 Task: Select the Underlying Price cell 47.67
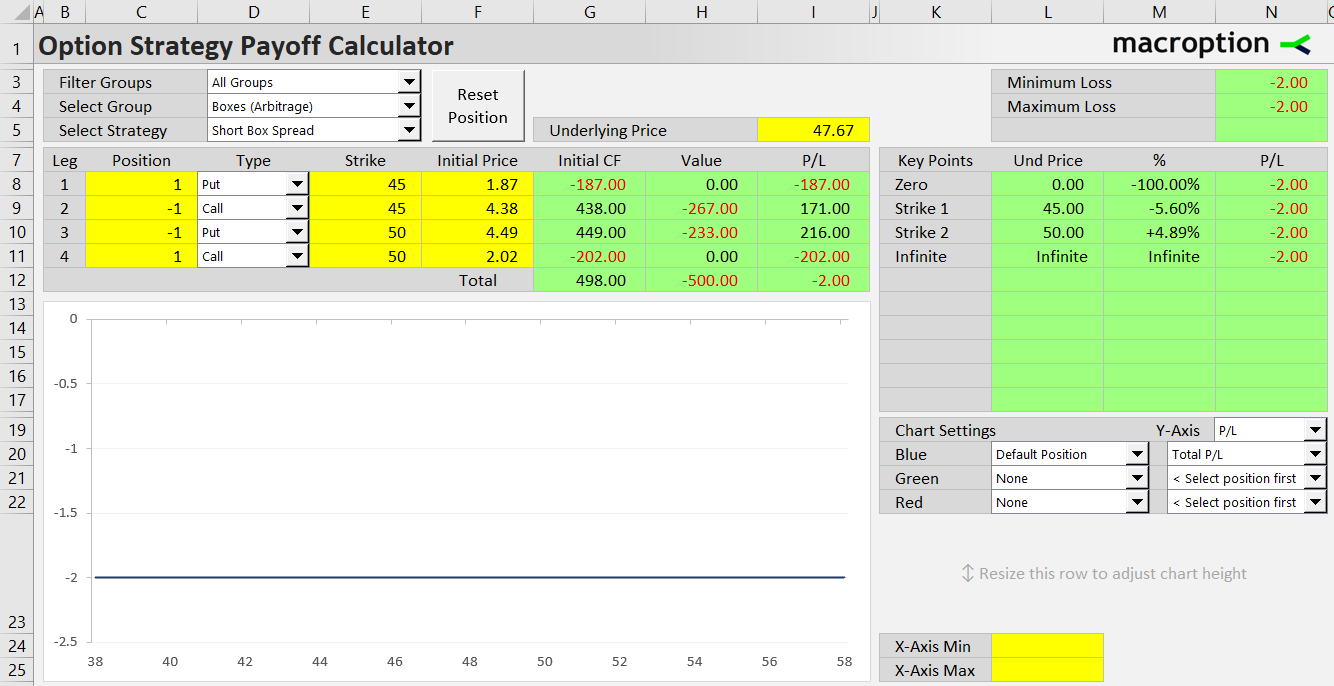(x=813, y=130)
